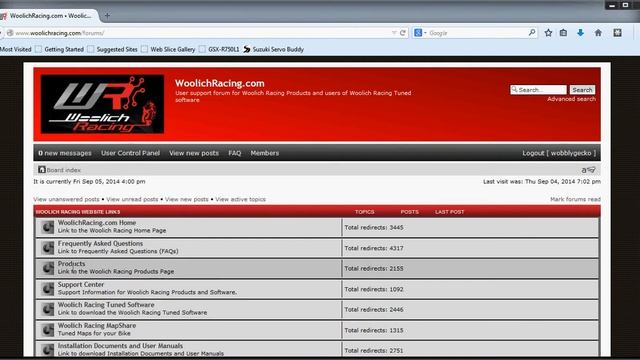Open Woolich Racing Website Links category header
Image resolution: width=640 pixels, height=360 pixels.
(78, 212)
